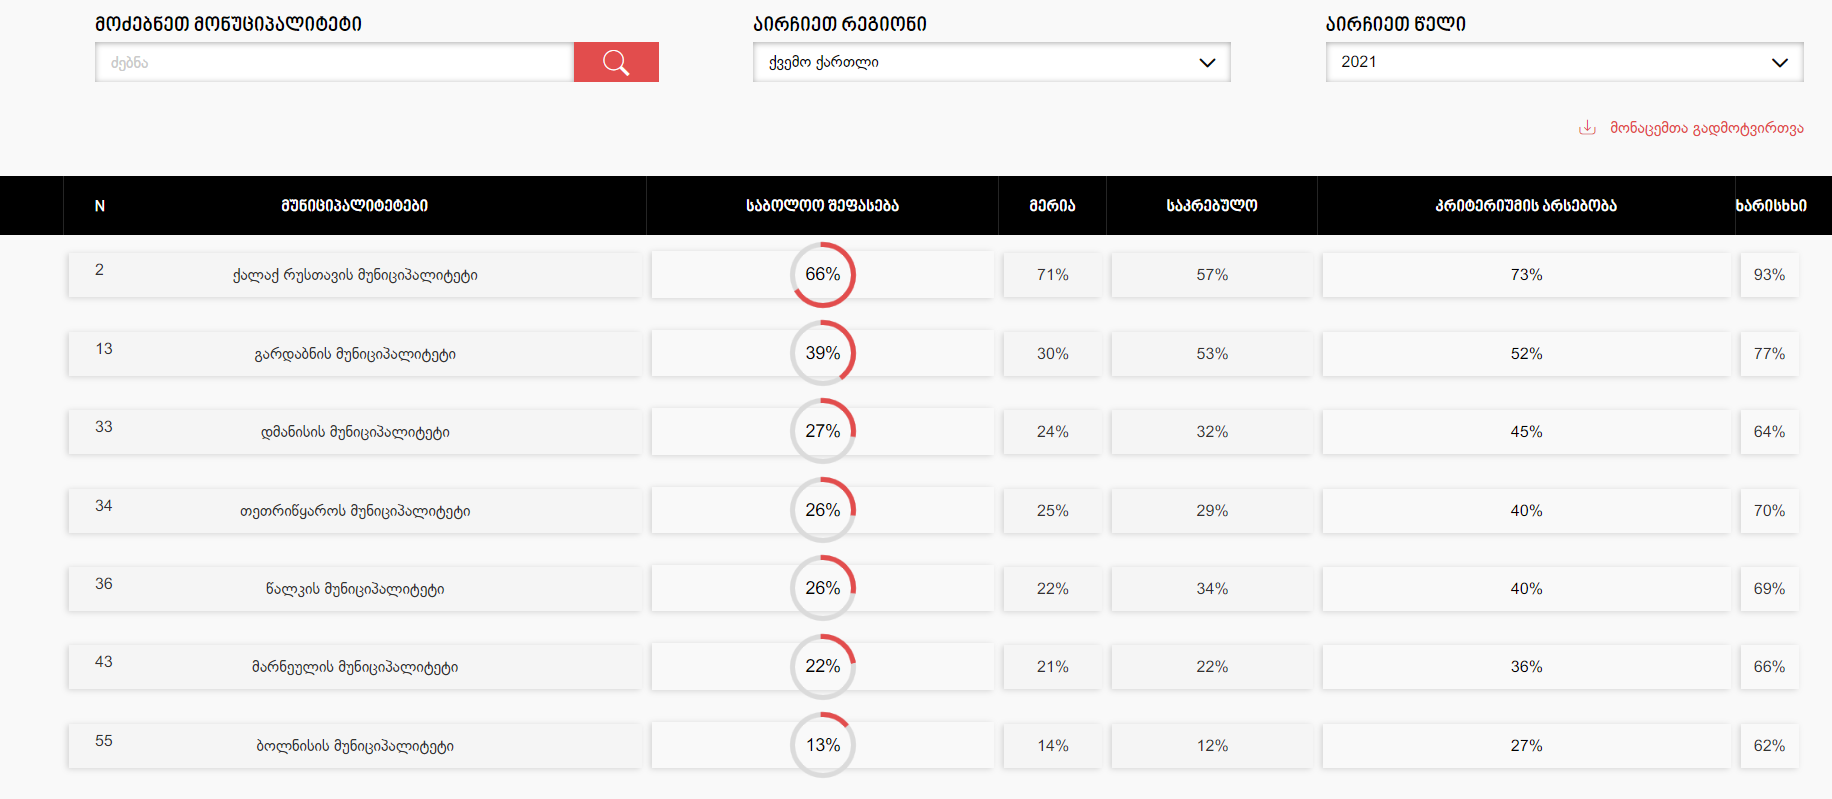1832x799 pixels.
Task: Click the 26% circle in თეთრიწყაროს row
Action: 823,510
